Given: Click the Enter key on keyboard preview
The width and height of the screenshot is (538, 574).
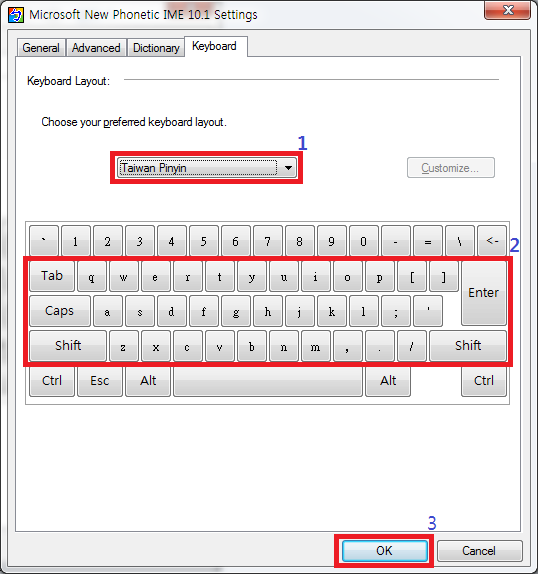Looking at the screenshot, I should click(x=484, y=293).
